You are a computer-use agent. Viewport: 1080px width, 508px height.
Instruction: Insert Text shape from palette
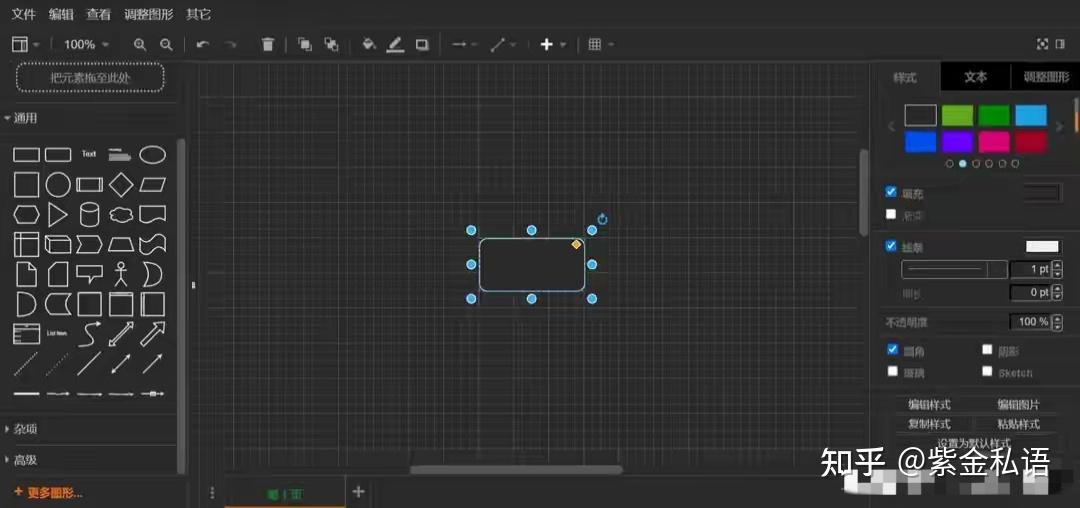[x=89, y=154]
